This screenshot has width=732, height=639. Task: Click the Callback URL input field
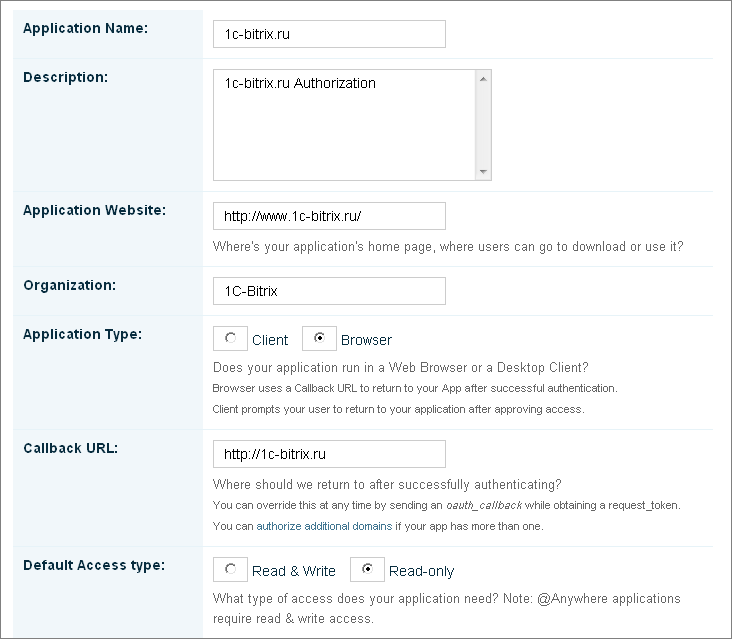(x=329, y=454)
